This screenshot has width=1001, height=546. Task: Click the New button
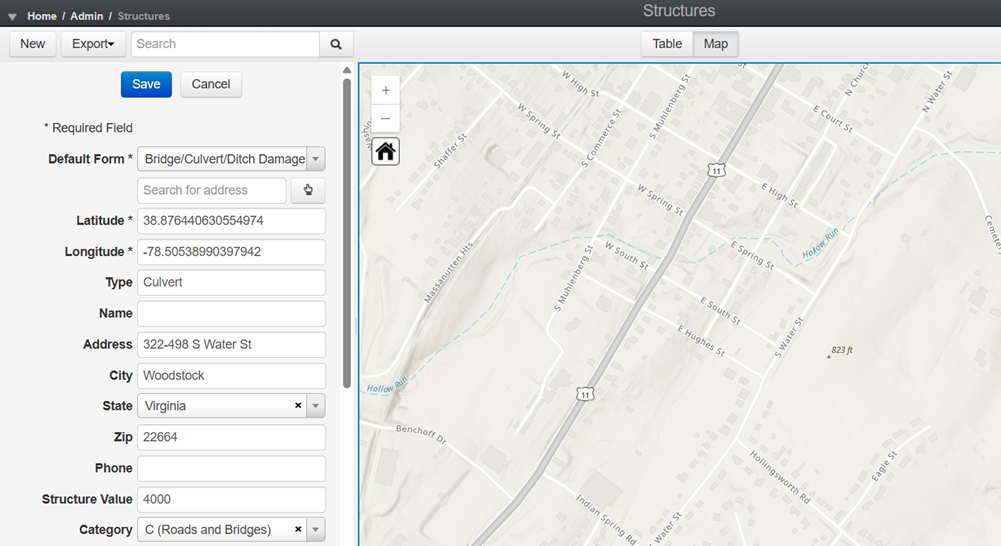[x=33, y=44]
